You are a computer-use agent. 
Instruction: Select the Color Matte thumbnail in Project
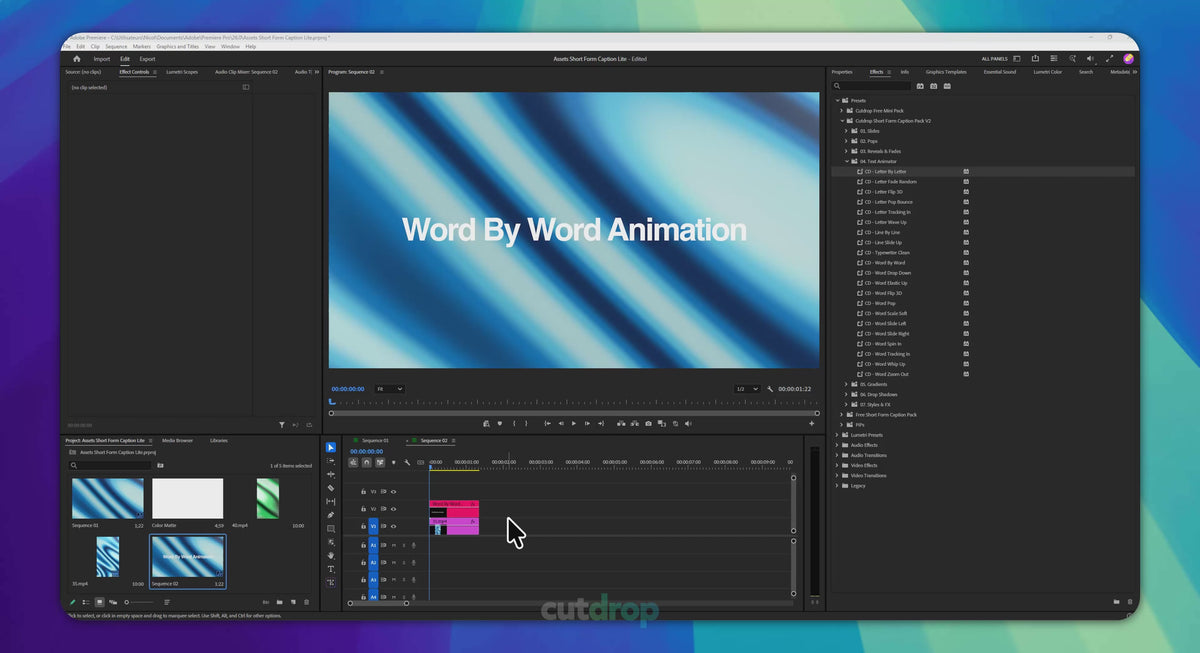click(187, 498)
